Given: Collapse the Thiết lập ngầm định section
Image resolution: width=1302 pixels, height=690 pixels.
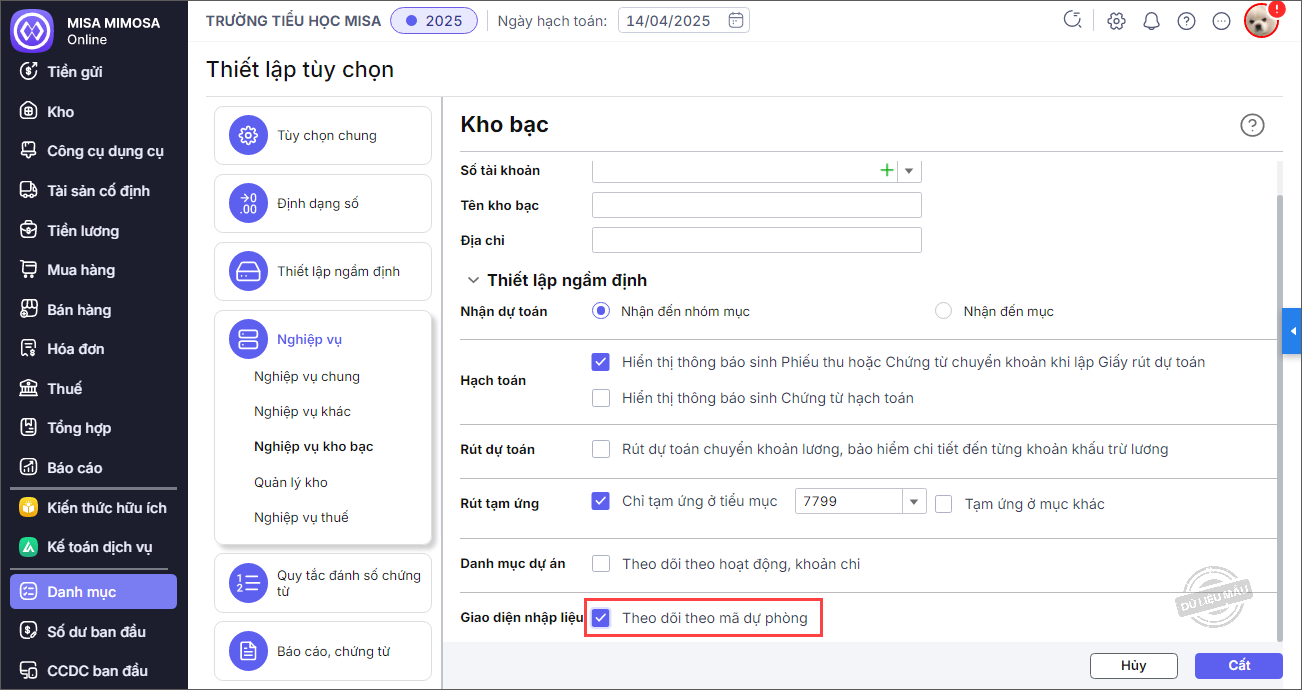Looking at the screenshot, I should tap(473, 281).
